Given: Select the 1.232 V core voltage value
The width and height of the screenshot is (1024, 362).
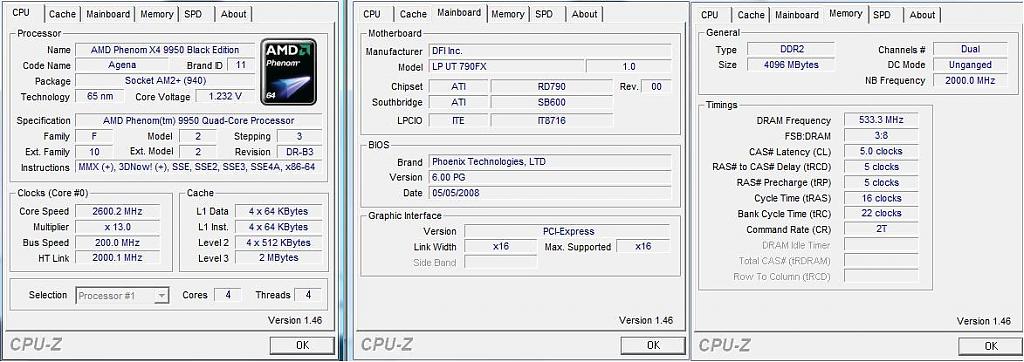Looking at the screenshot, I should coord(225,97).
